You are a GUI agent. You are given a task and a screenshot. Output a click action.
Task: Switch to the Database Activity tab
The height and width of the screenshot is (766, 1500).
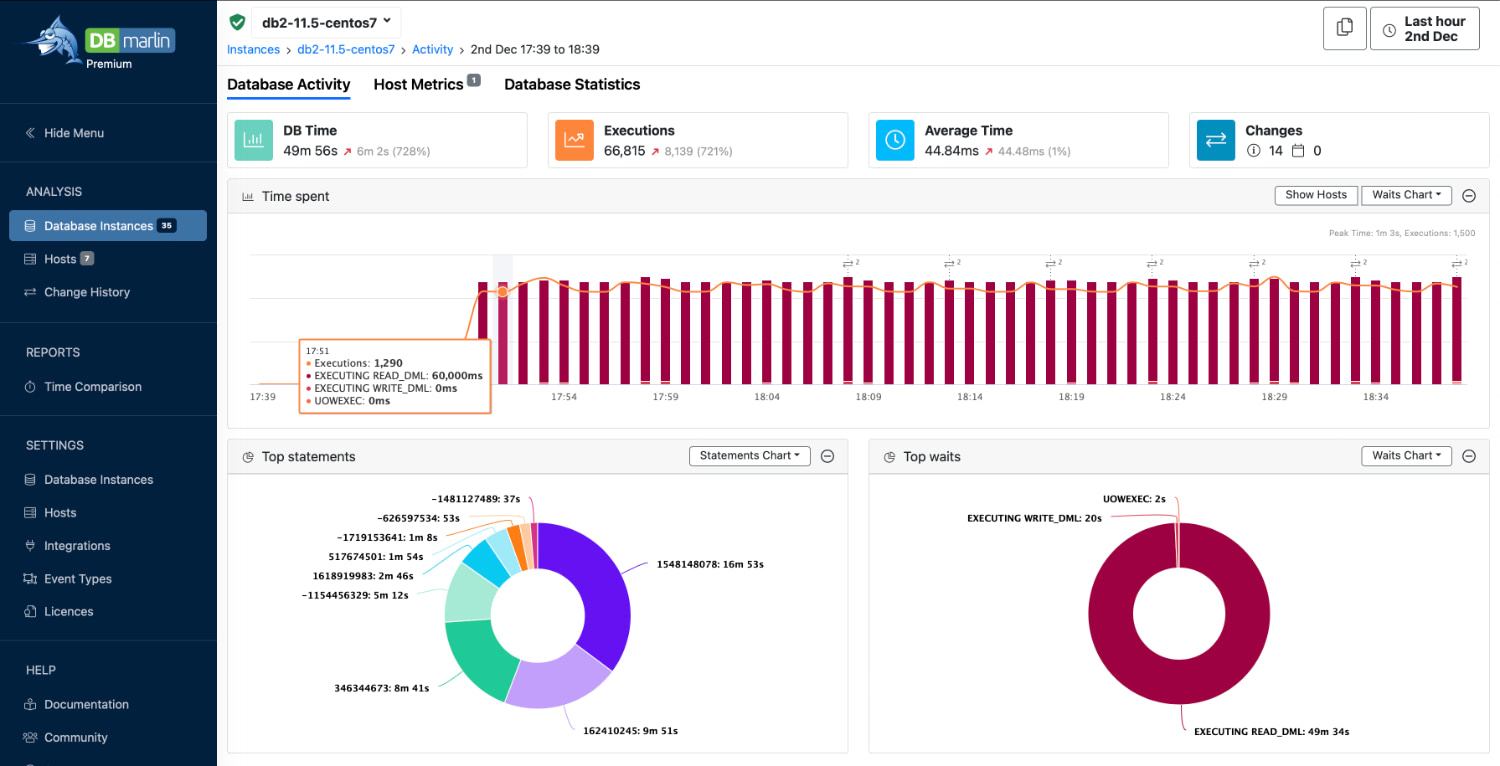tap(289, 85)
